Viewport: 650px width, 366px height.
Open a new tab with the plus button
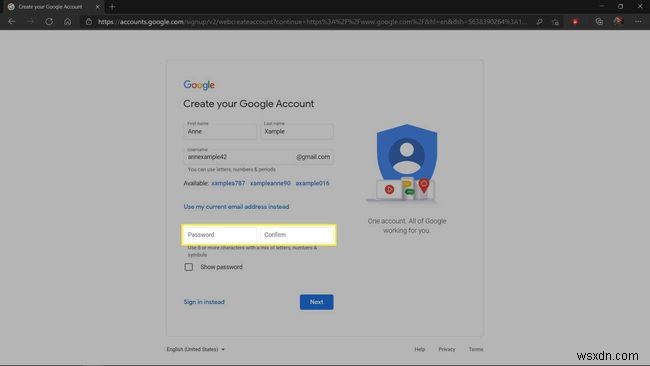pyautogui.click(x=112, y=7)
